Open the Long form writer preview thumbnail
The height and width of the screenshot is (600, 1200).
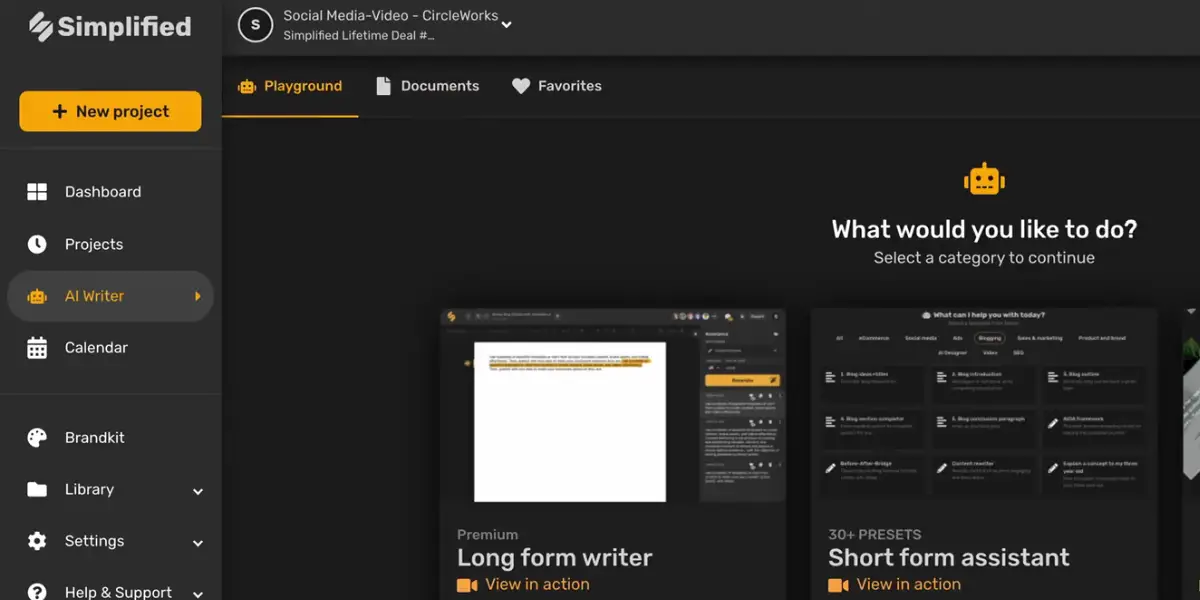[x=613, y=408]
